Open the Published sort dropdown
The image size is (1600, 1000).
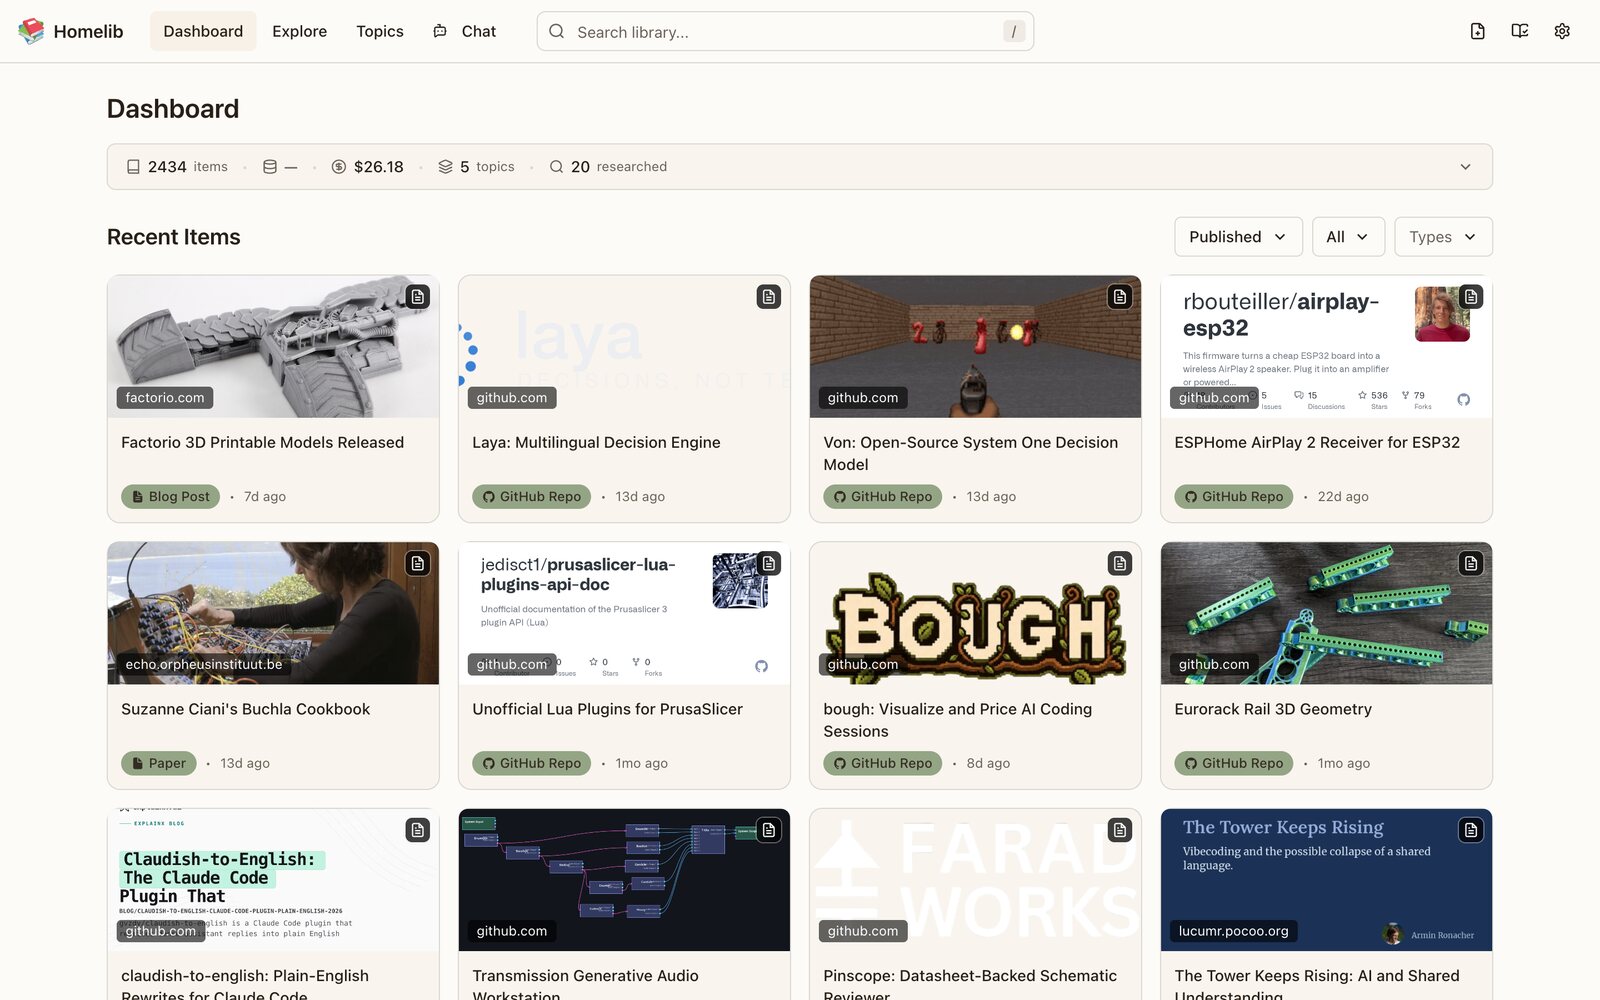(x=1238, y=237)
